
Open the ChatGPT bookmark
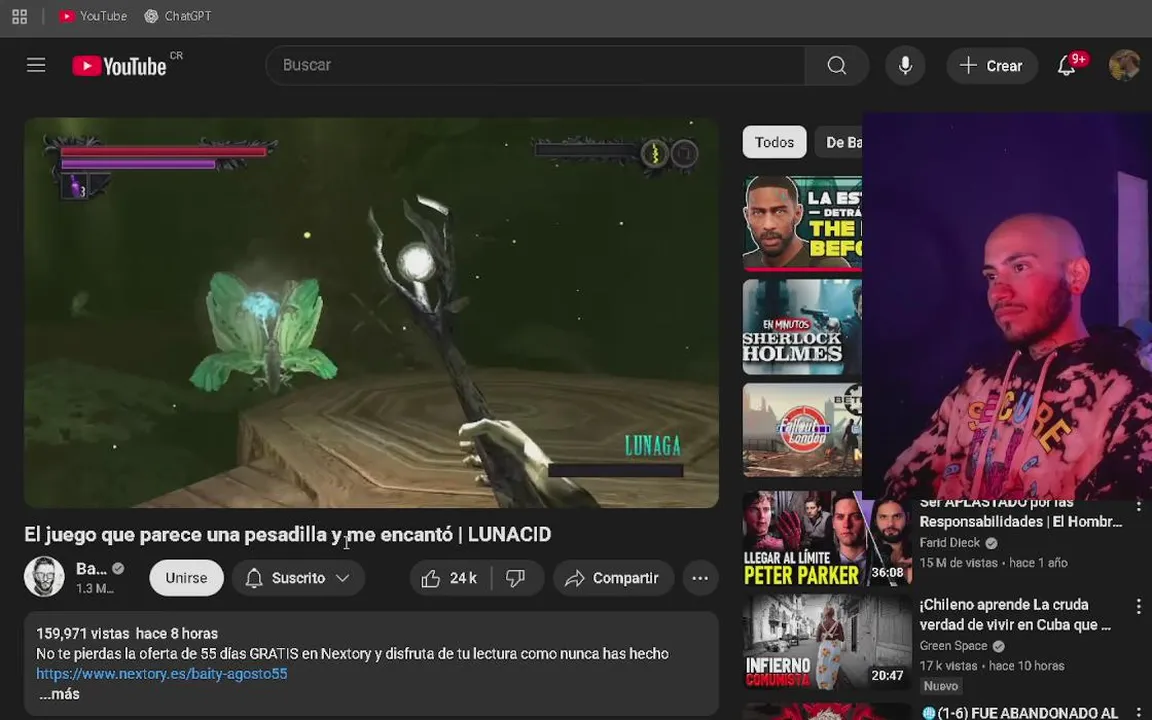point(178,16)
